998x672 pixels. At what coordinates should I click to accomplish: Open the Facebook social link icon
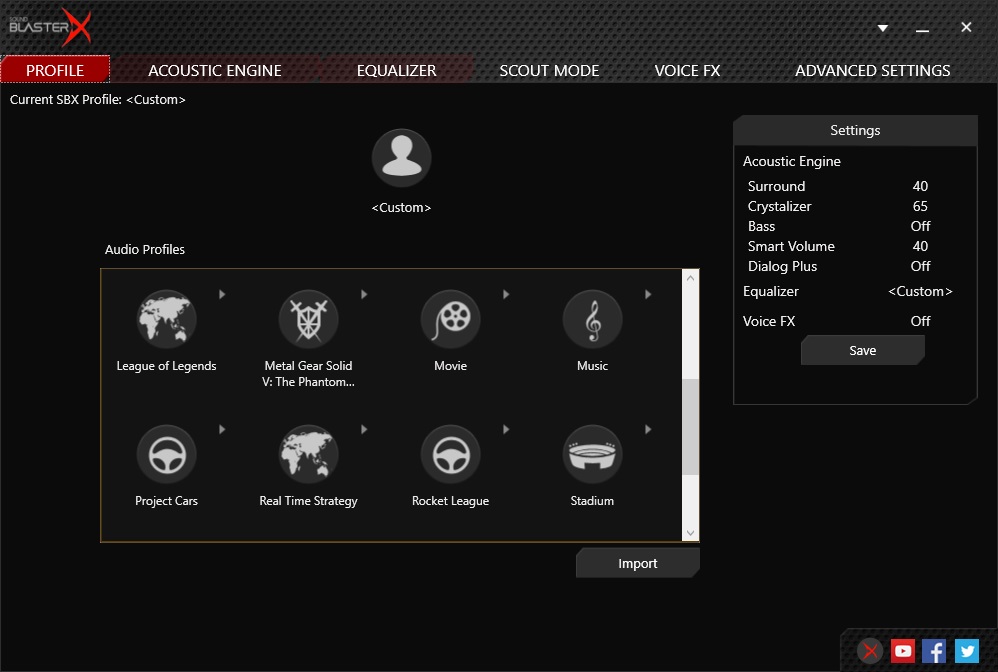[934, 651]
